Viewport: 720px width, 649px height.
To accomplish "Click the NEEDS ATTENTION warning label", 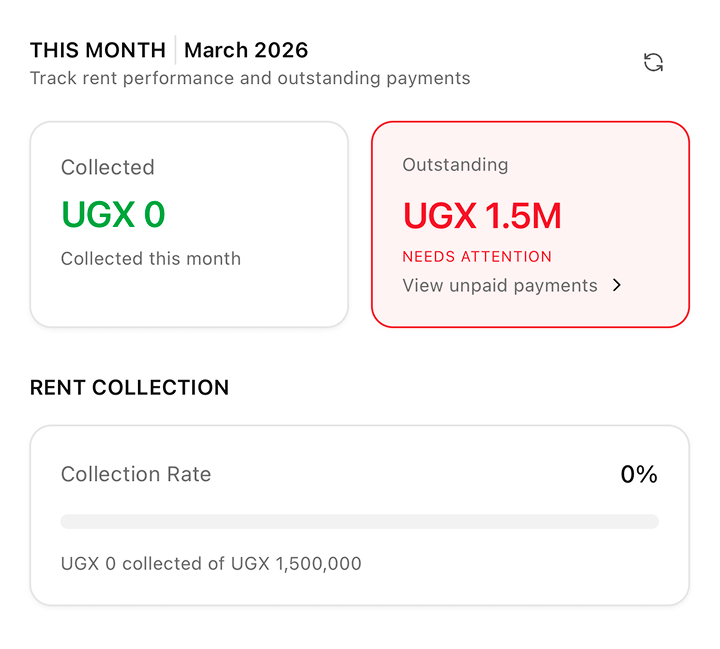I will [x=477, y=256].
